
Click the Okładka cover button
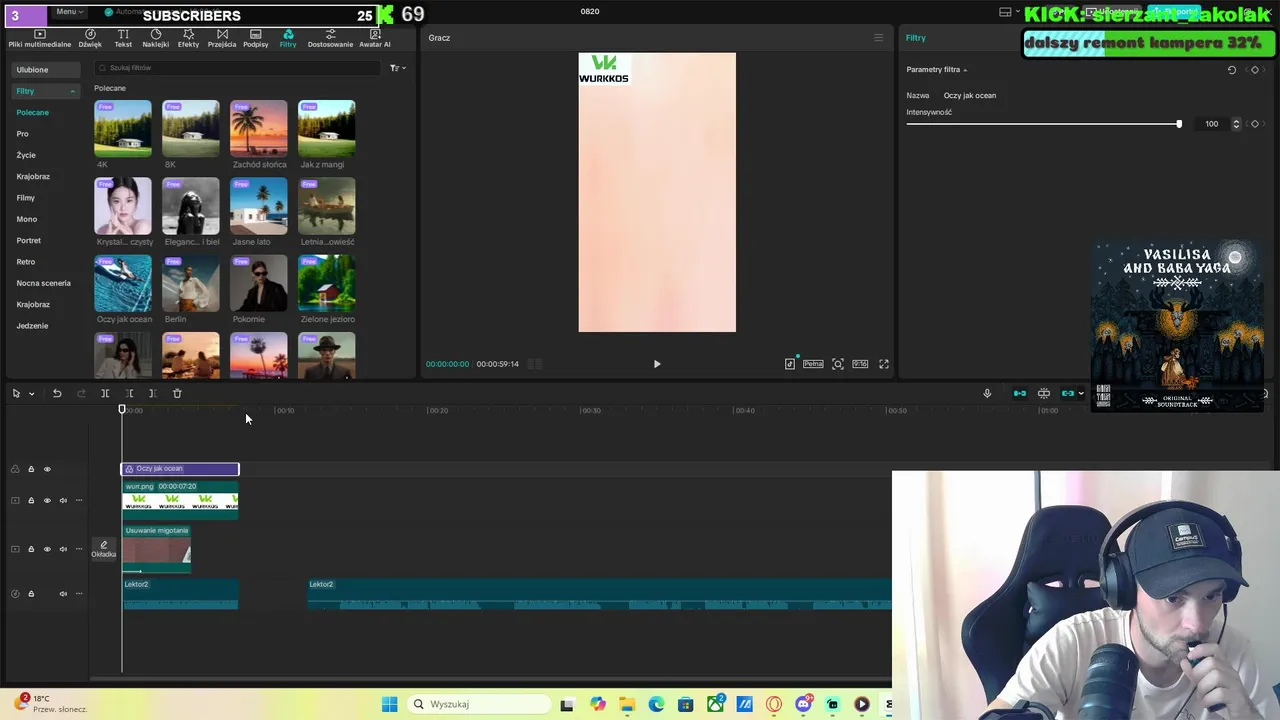pos(104,549)
